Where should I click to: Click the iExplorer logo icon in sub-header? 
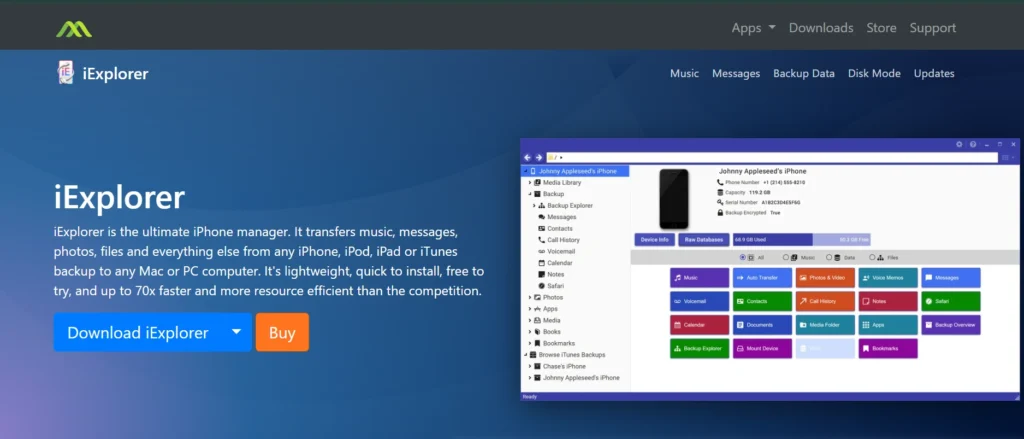pos(65,73)
